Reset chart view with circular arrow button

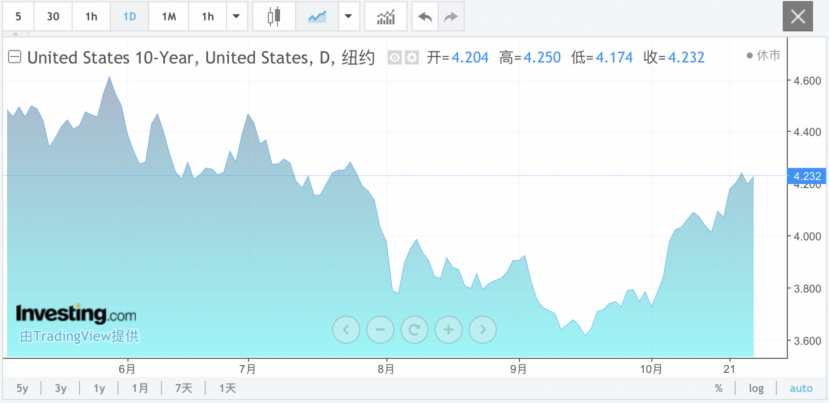414,328
